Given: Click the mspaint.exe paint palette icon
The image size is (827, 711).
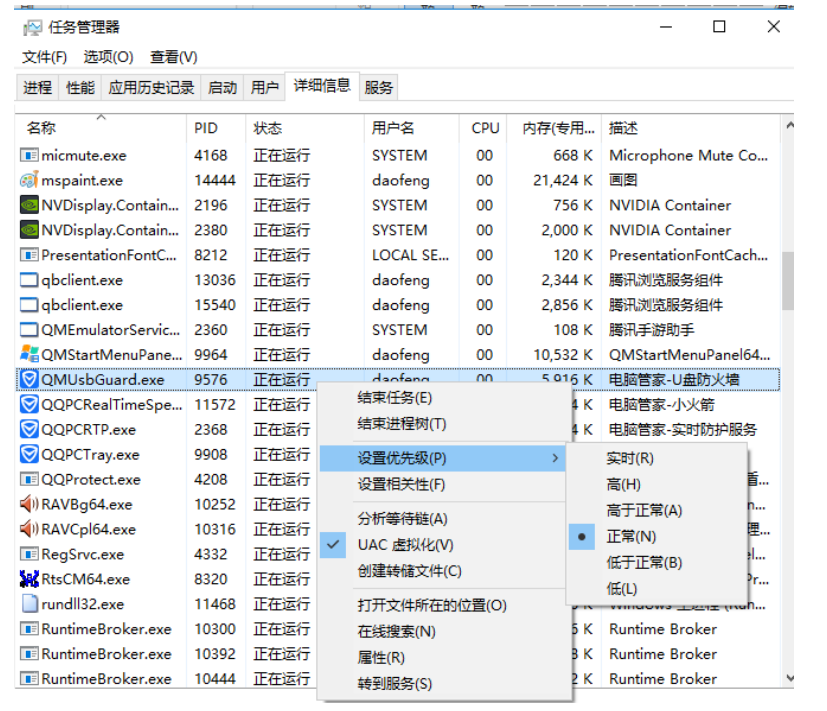Looking at the screenshot, I should coord(29,180).
